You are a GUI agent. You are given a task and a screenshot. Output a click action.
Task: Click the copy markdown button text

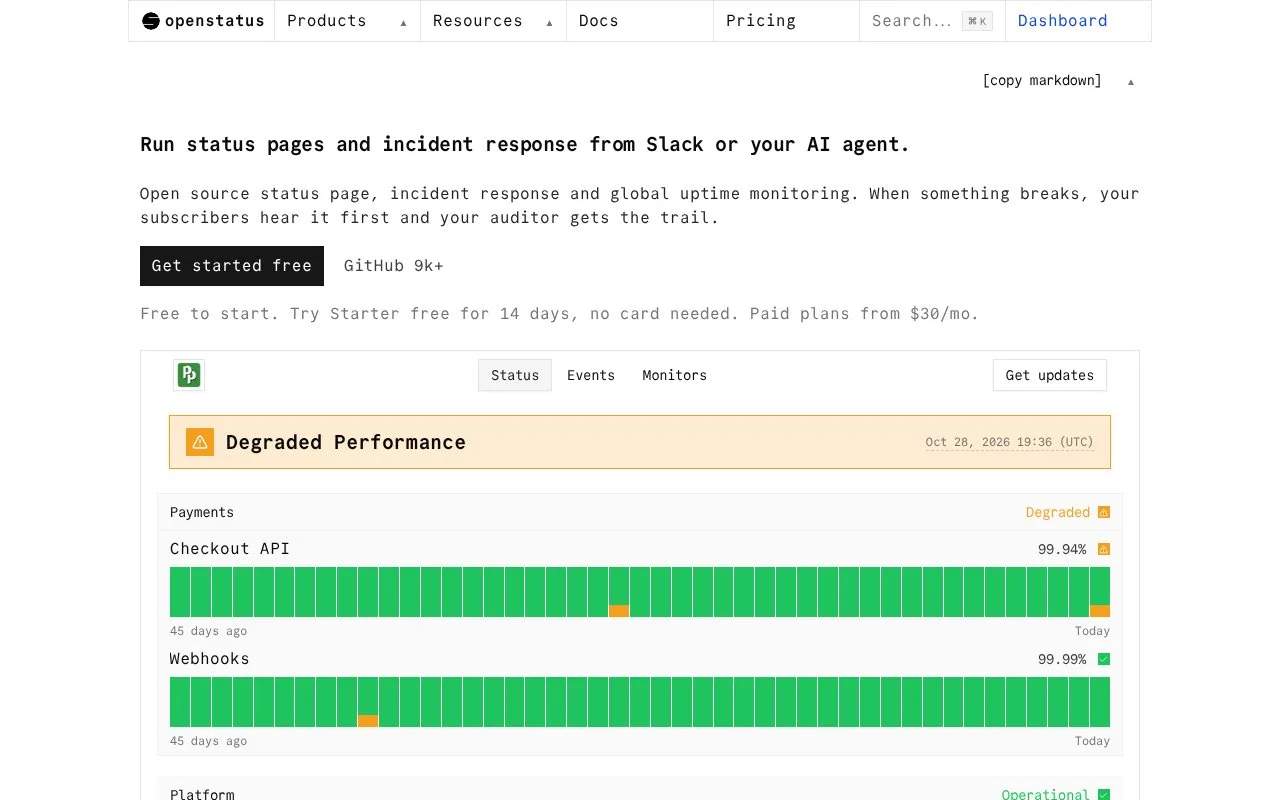point(1042,81)
